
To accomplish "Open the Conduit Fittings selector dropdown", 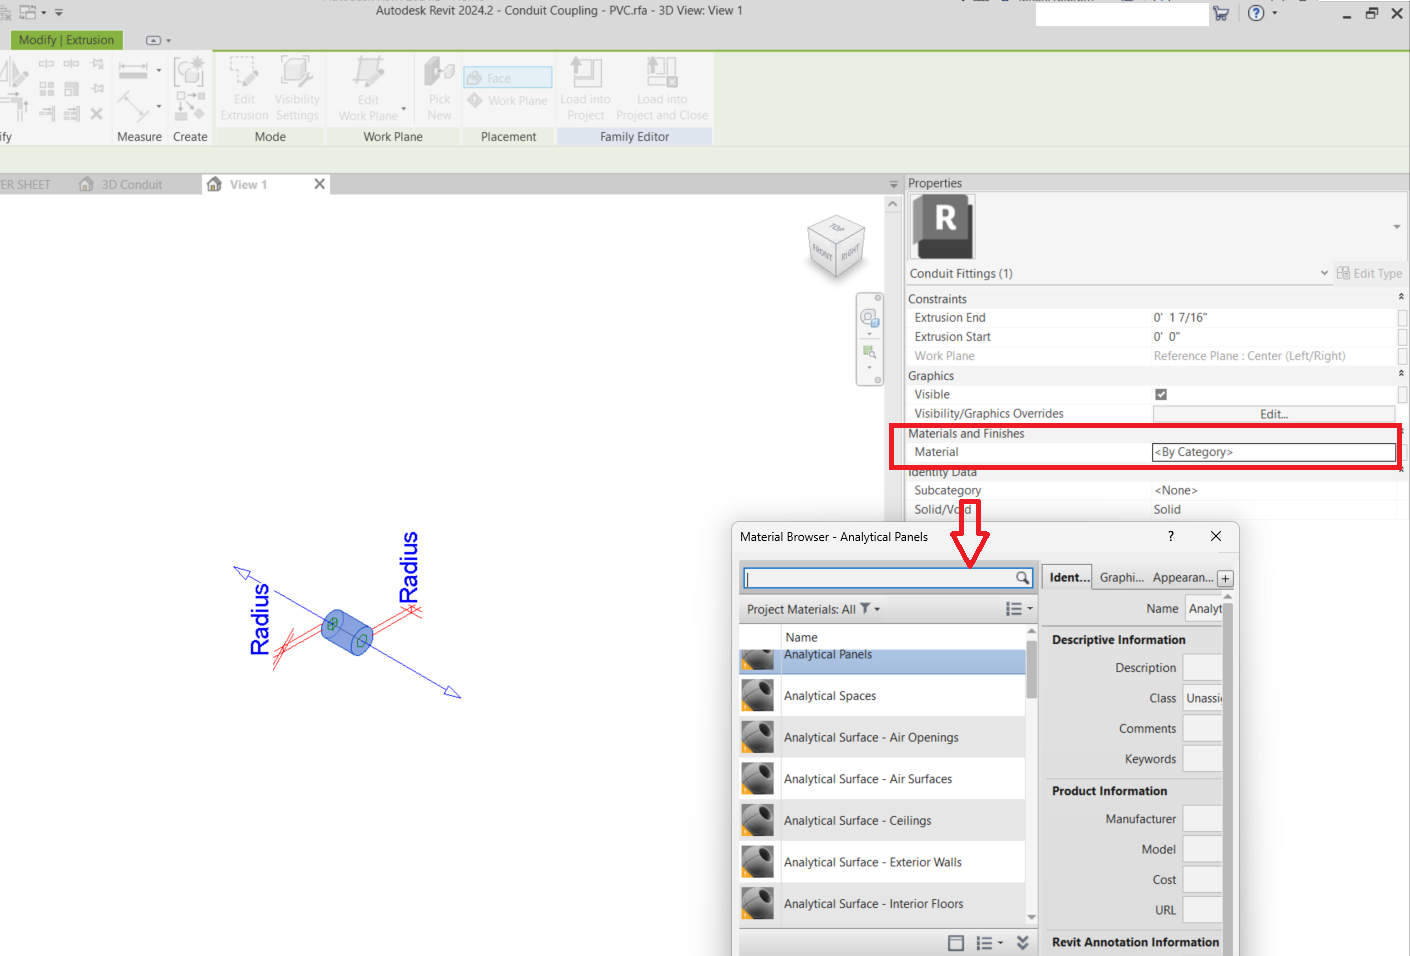I will [x=1324, y=273].
